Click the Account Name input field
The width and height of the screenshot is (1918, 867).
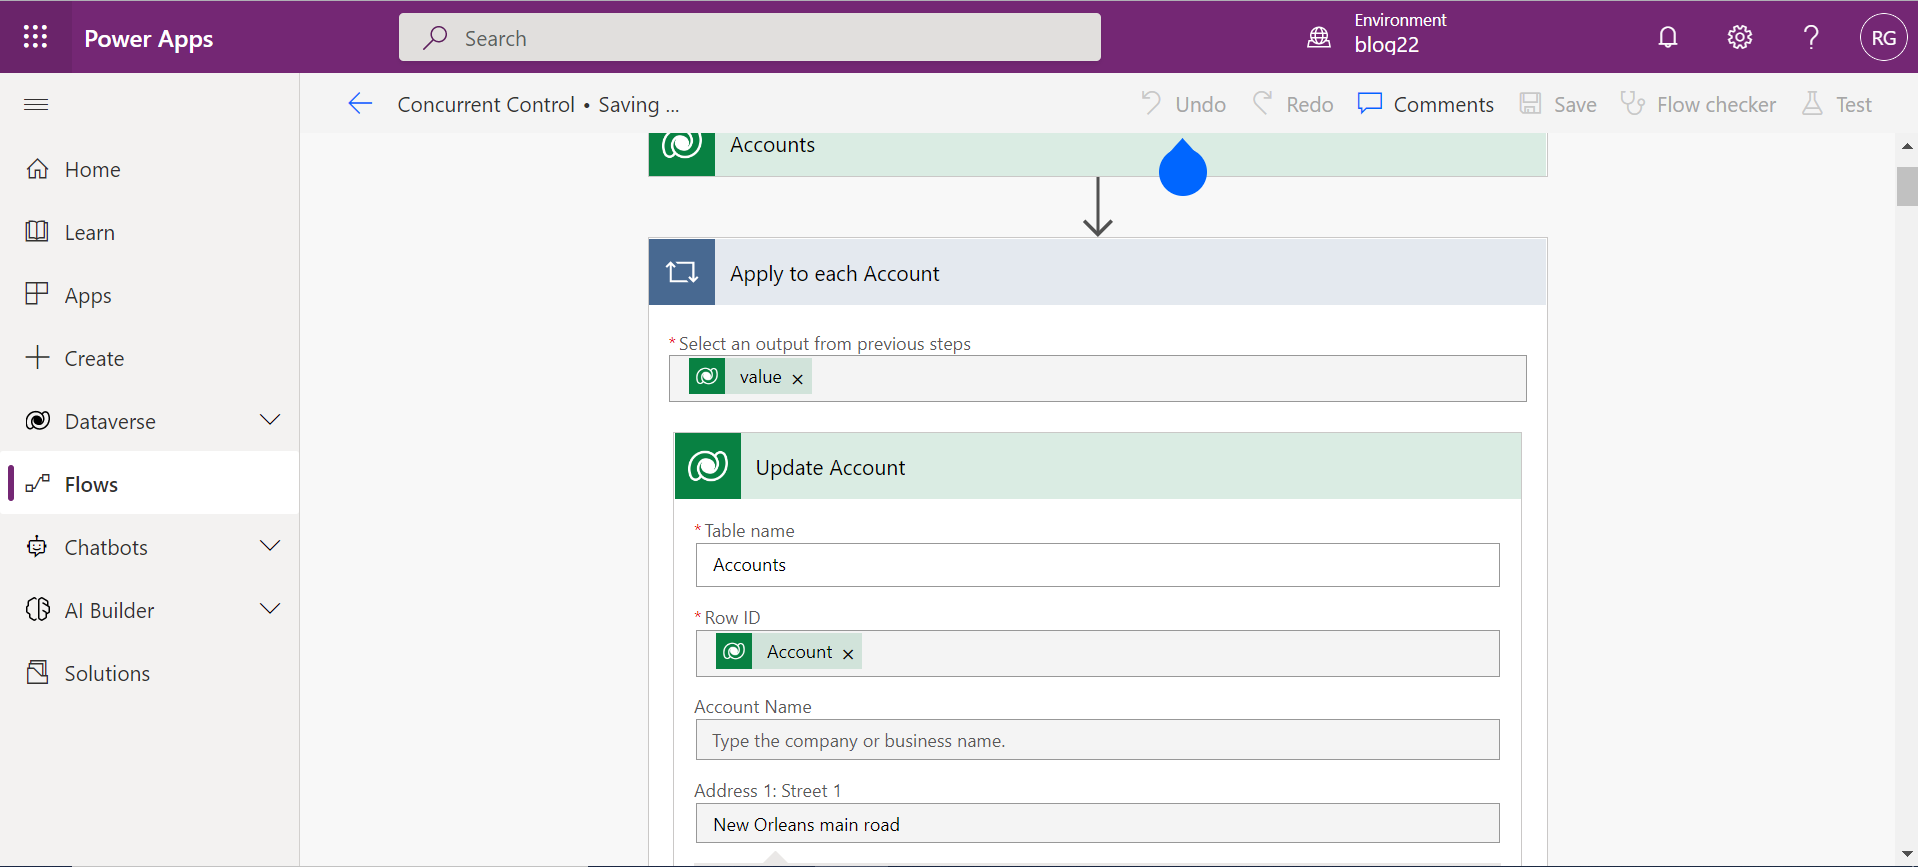[x=1097, y=740]
